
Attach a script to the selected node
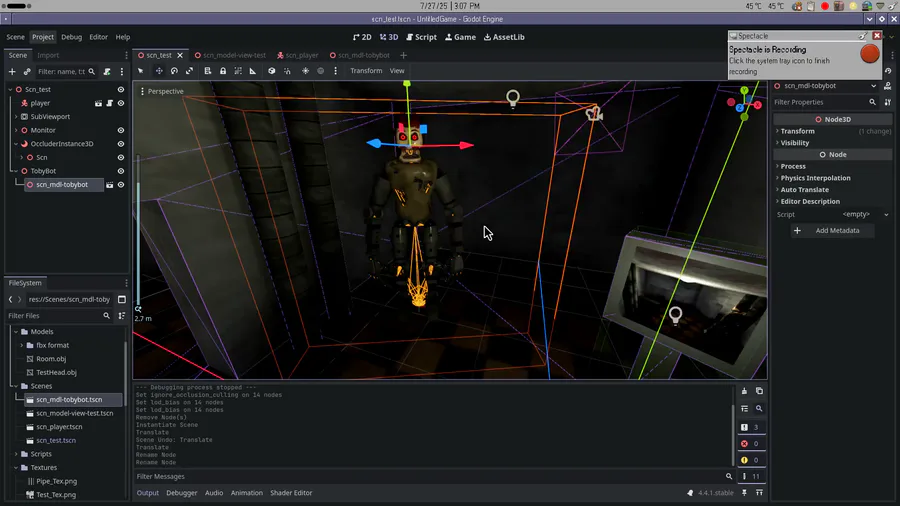pyautogui.click(x=107, y=72)
